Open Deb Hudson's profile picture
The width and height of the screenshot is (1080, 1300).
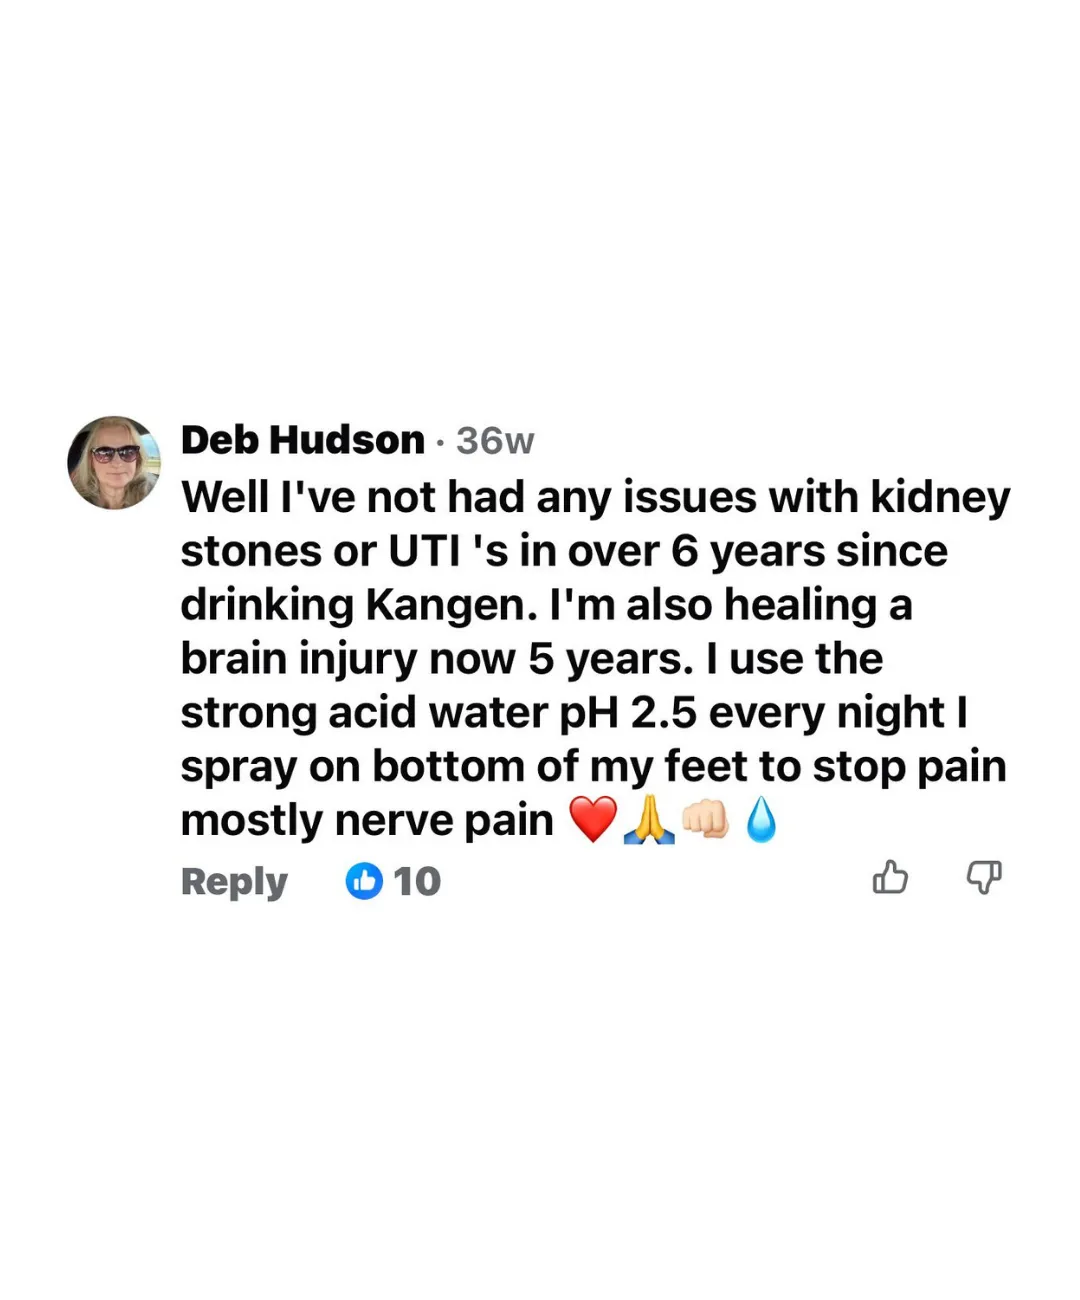point(114,463)
